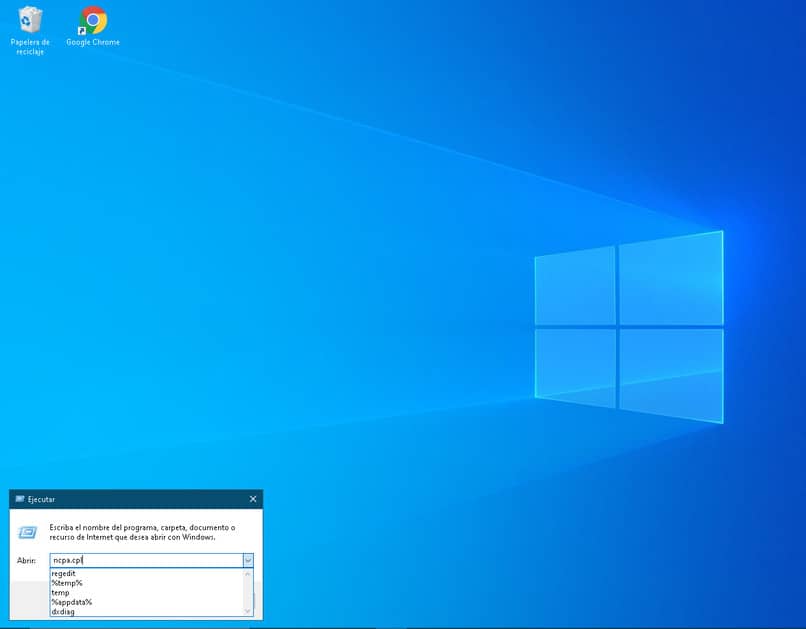Click the large Run icon beside the description
Screen dimensions: 806x629
click(28, 533)
